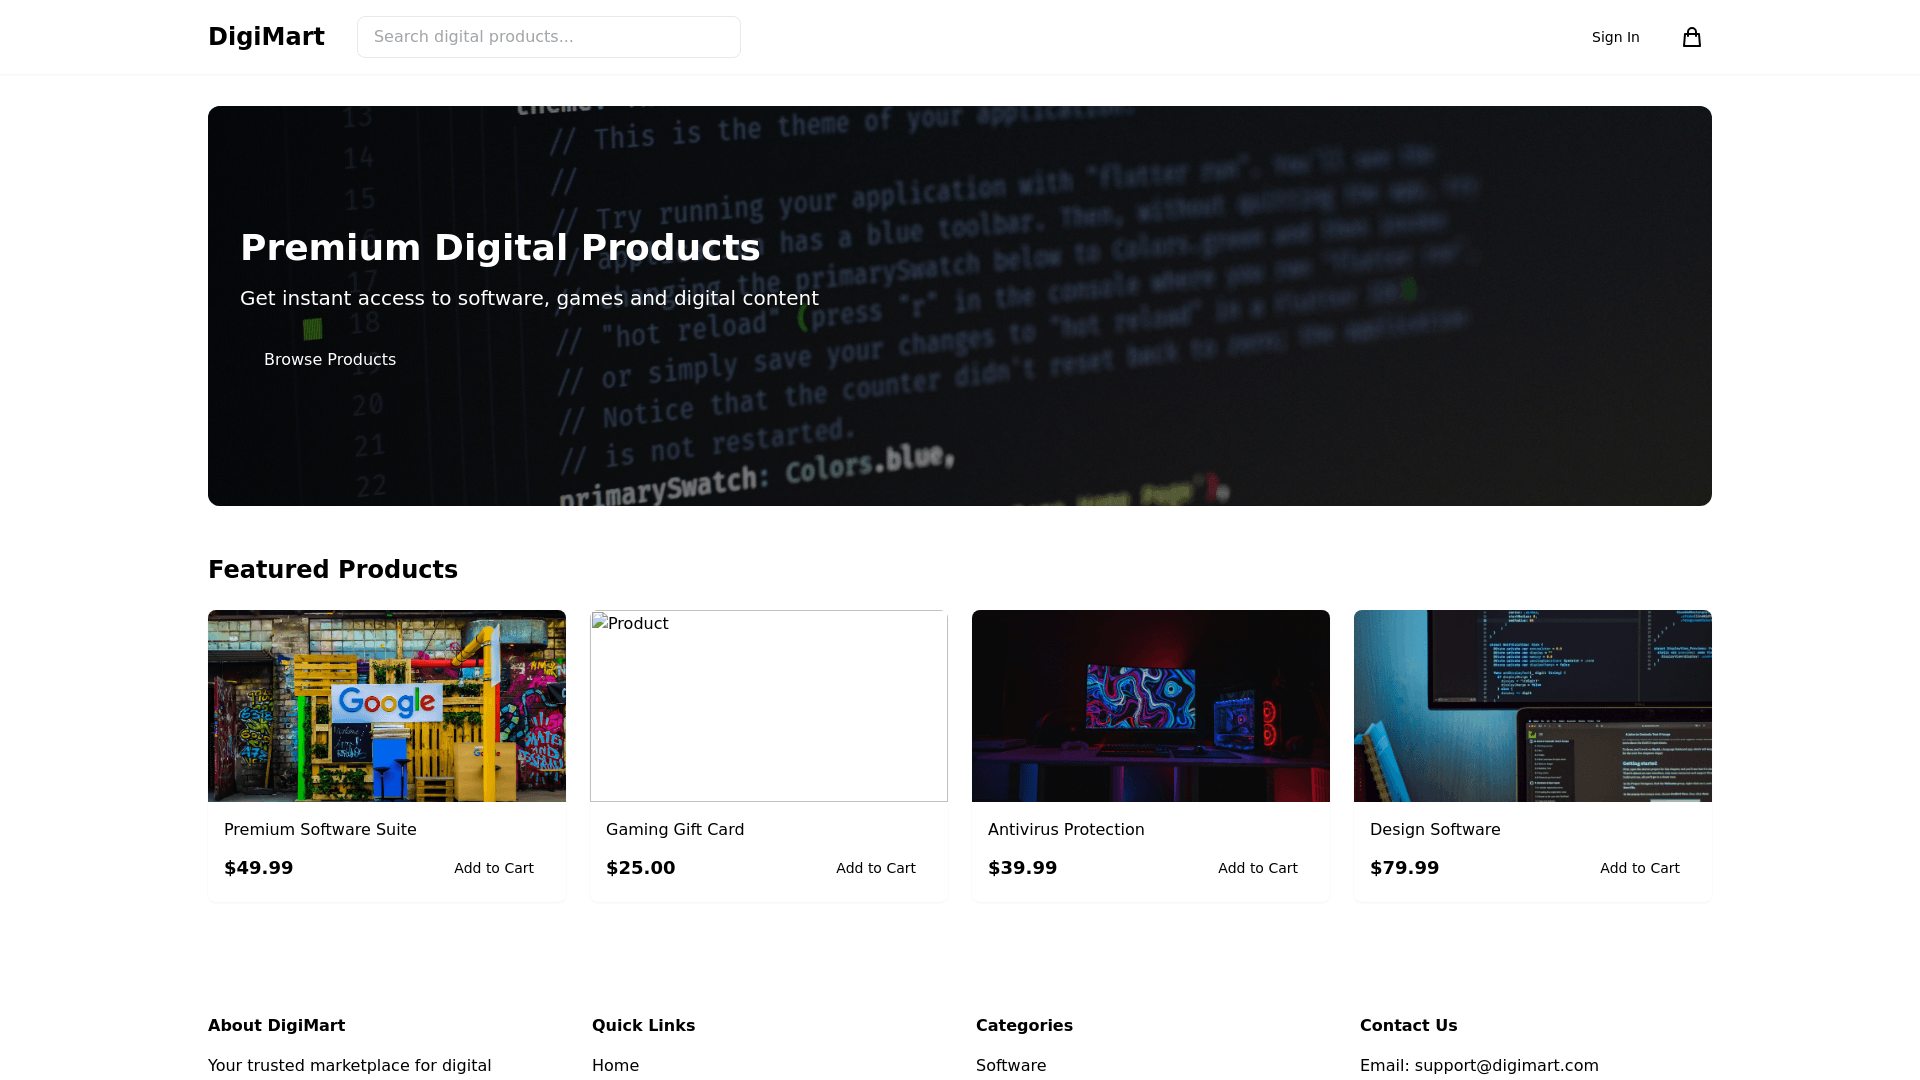The image size is (1920, 1080).
Task: Add Antivirus Protection to cart
Action: point(1258,868)
